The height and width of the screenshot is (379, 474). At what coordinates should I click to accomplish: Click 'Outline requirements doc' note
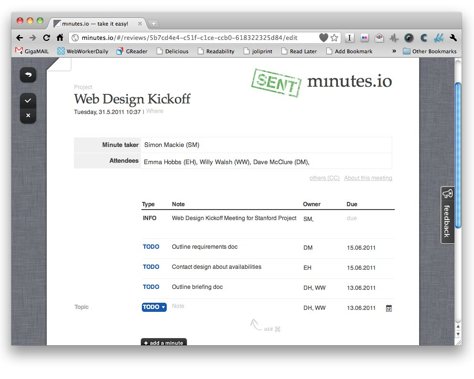click(205, 247)
